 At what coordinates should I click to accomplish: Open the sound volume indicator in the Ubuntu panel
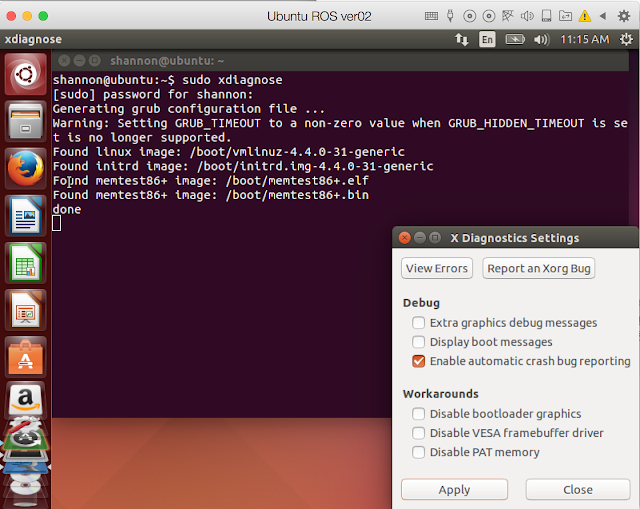pyautogui.click(x=541, y=40)
